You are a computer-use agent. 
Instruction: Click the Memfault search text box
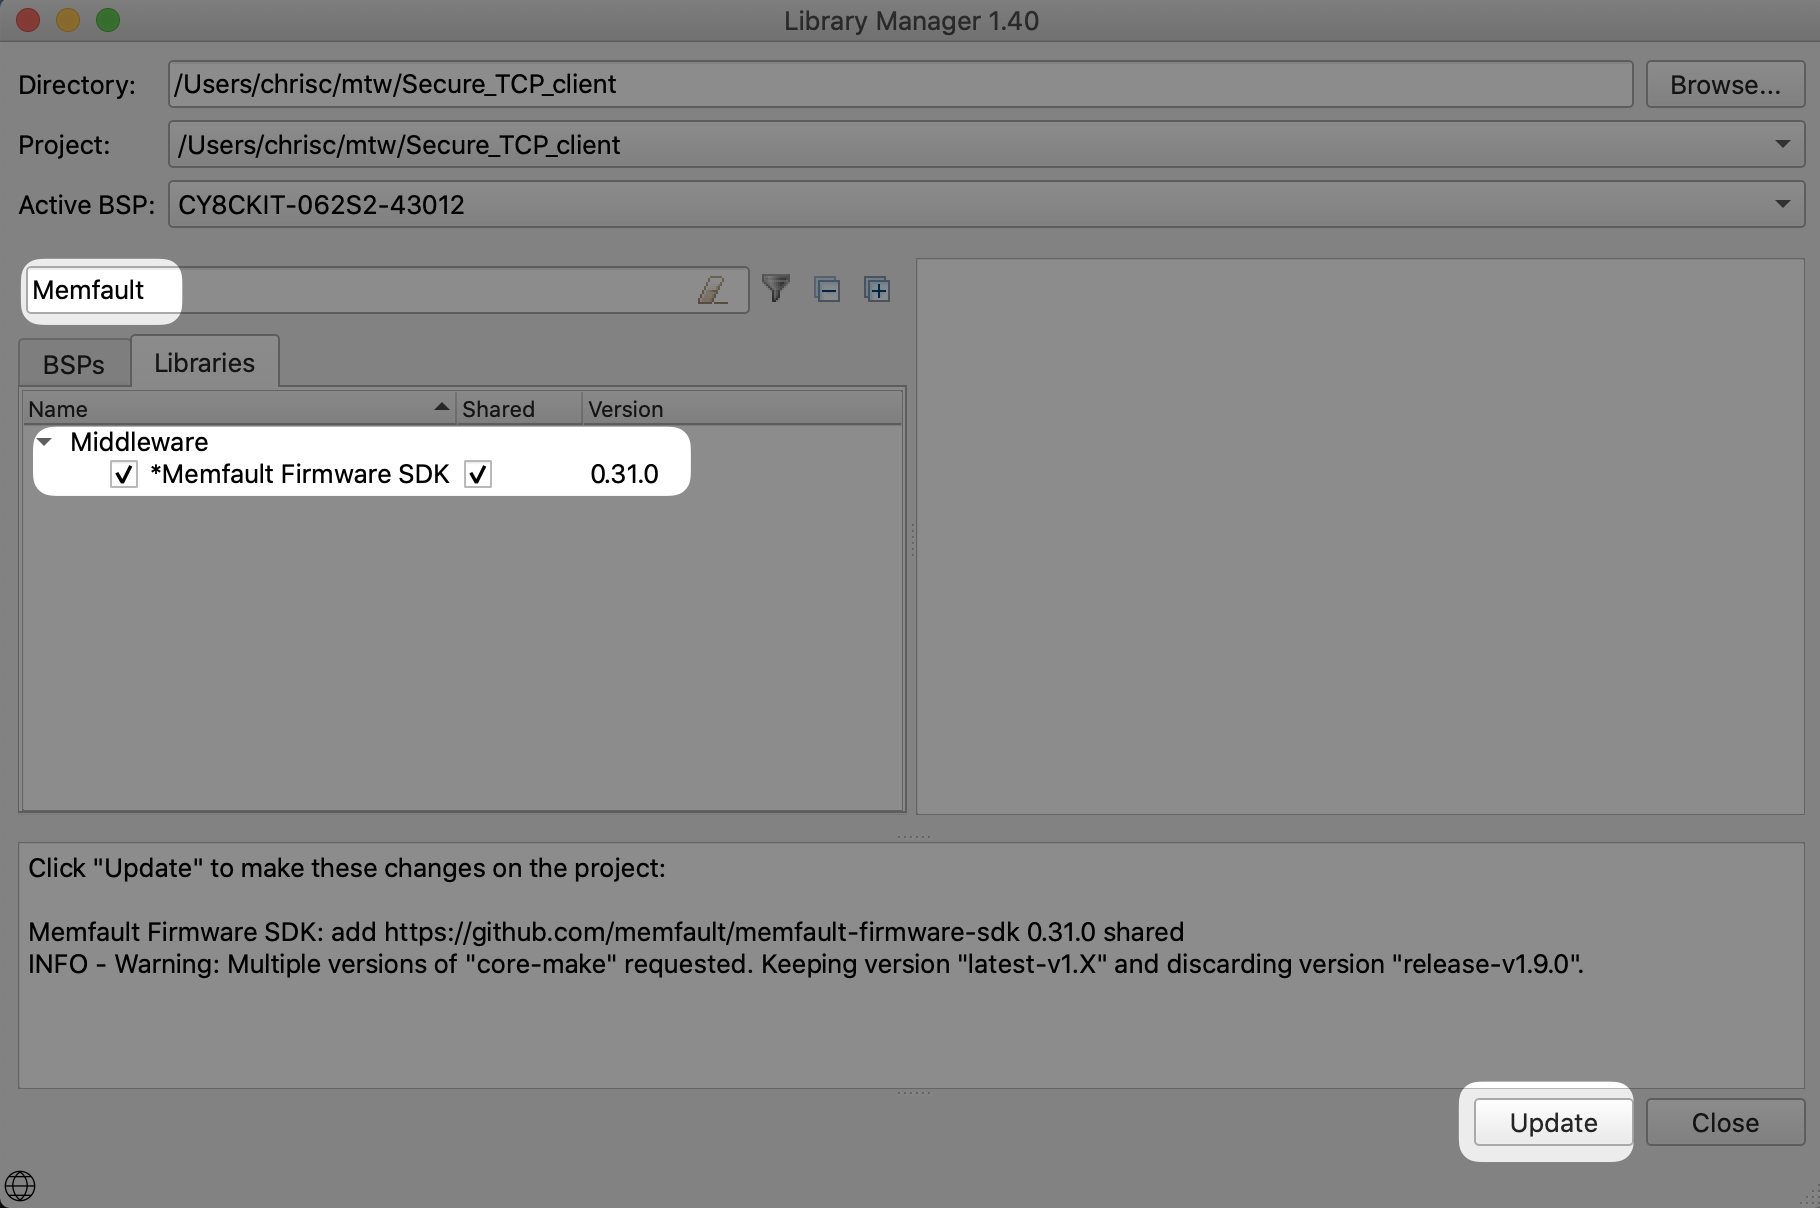coord(360,290)
